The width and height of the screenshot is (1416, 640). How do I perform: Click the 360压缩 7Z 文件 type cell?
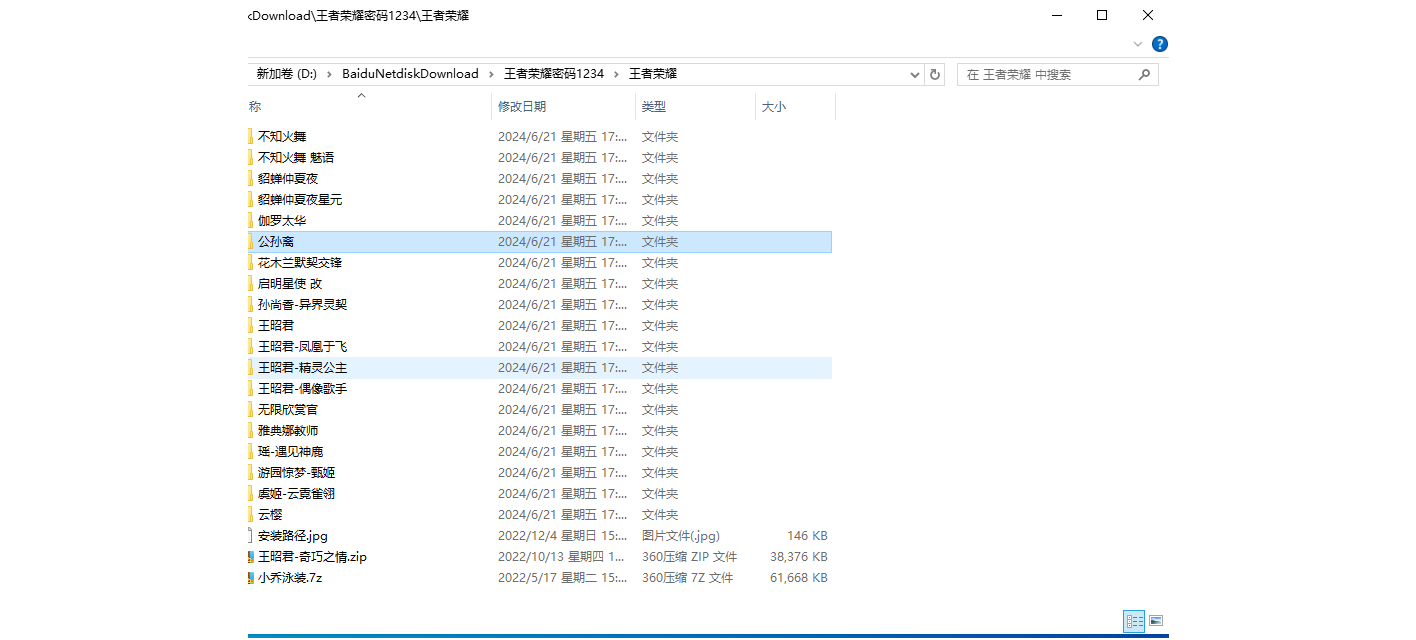click(x=687, y=577)
